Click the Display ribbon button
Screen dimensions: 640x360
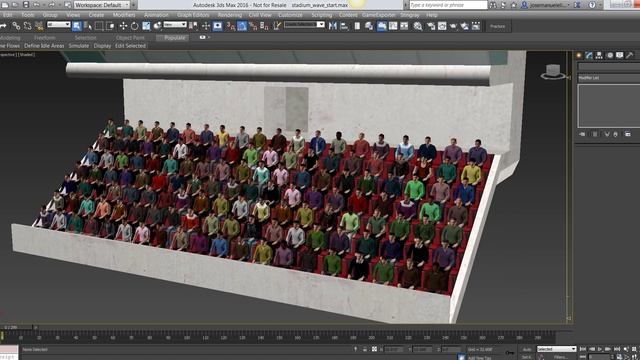pos(102,46)
